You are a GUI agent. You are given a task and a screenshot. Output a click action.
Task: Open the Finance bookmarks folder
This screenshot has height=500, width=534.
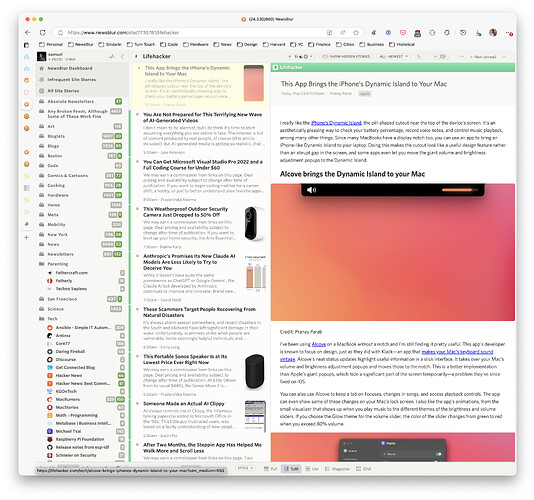(x=319, y=45)
